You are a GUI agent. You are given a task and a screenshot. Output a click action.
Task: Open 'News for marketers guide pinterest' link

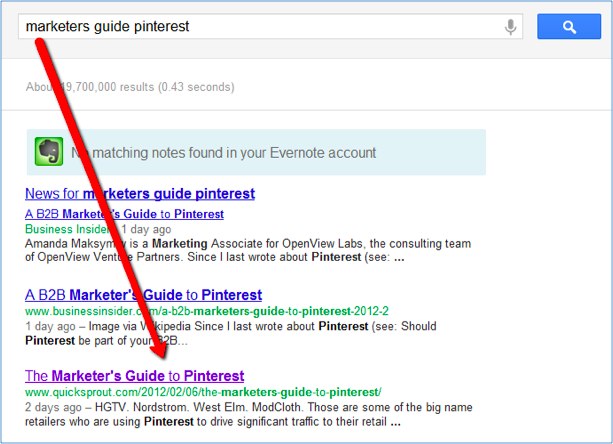tap(139, 194)
